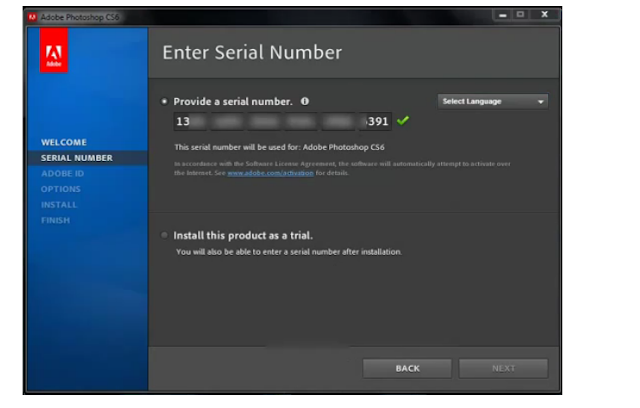Click the Adobe Photoshop CS6 title bar icon
The height and width of the screenshot is (408, 640).
click(x=32, y=17)
